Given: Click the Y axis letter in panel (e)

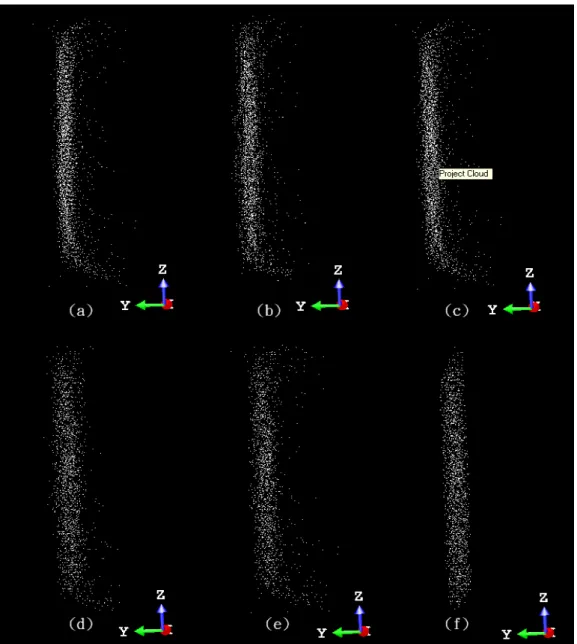Looking at the screenshot, I should click(x=322, y=633).
